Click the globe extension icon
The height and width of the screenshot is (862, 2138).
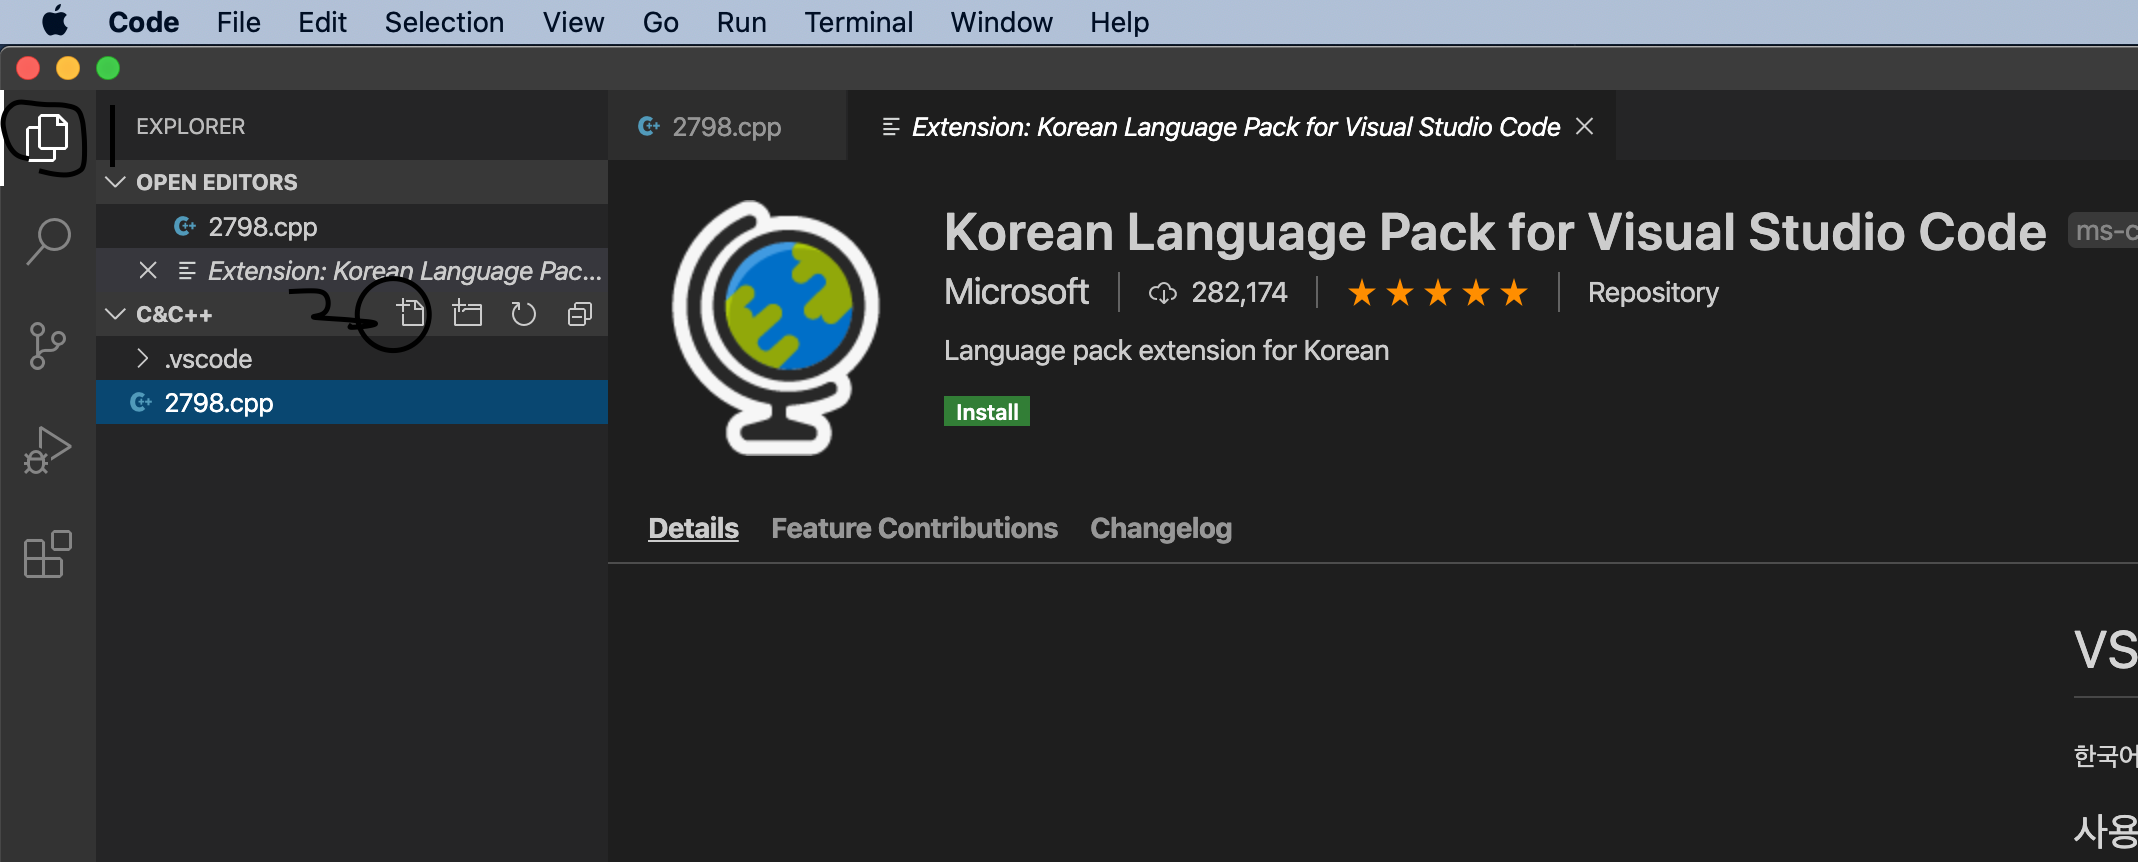click(775, 328)
